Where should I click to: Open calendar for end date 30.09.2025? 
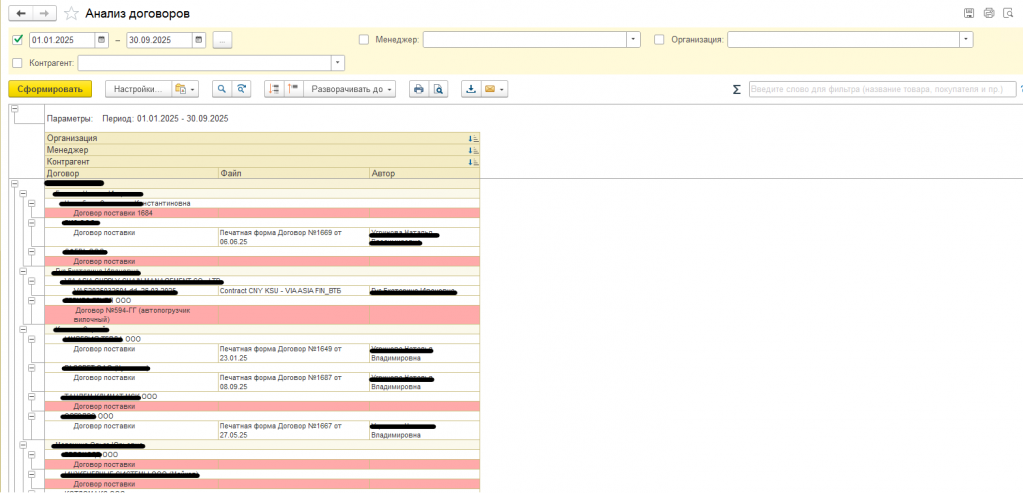pyautogui.click(x=199, y=40)
